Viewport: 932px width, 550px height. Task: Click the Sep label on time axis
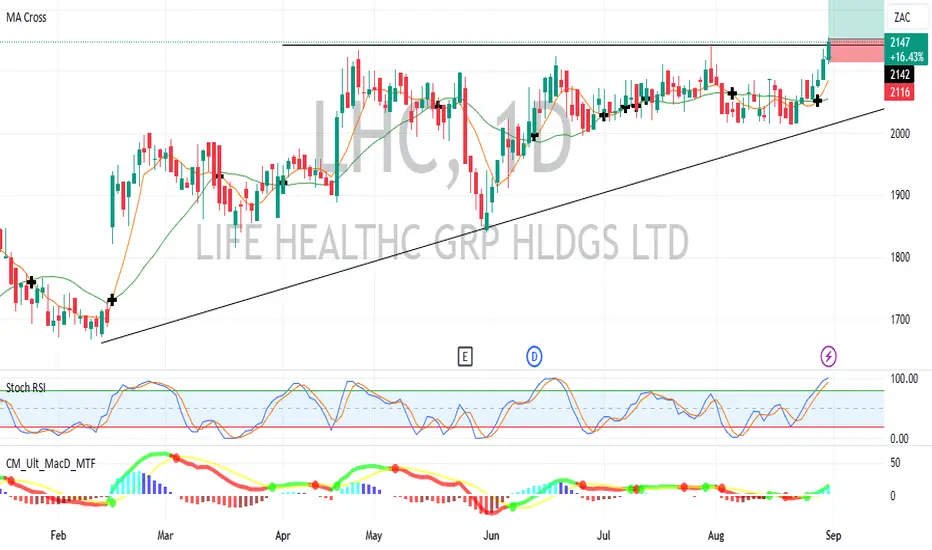(833, 536)
